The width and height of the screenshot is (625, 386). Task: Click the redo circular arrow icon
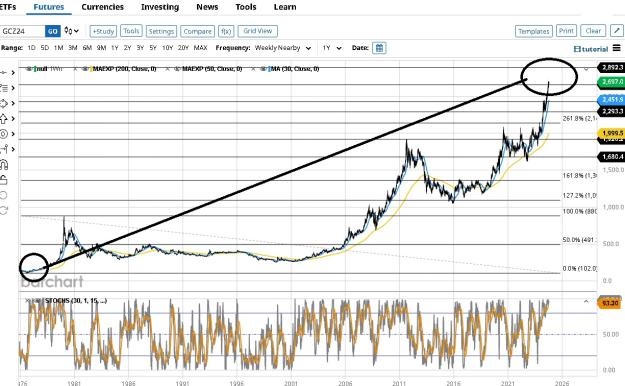[x=4, y=210]
